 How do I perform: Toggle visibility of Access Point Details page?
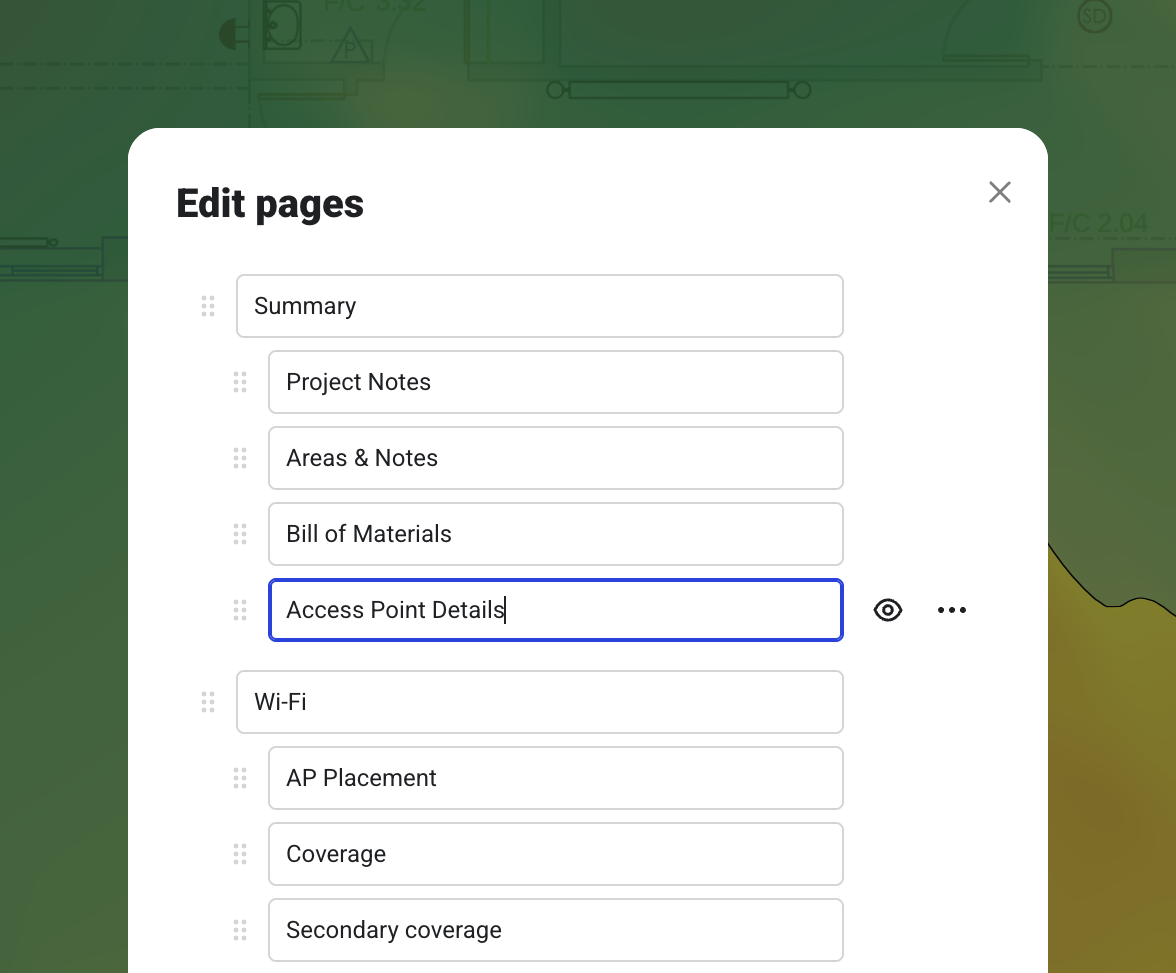coord(888,610)
